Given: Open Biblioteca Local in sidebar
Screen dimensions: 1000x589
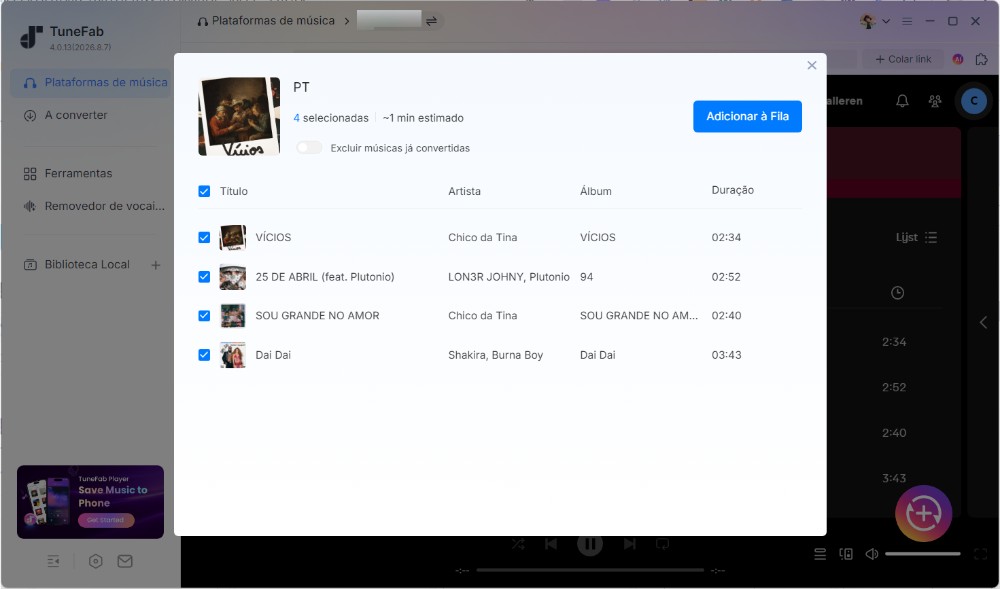Looking at the screenshot, I should tap(77, 265).
